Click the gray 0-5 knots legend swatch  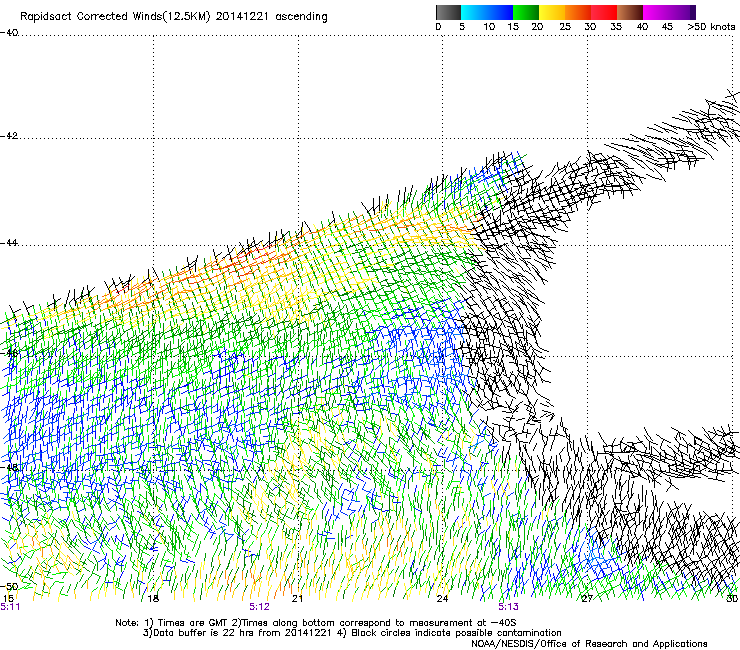pyautogui.click(x=448, y=12)
